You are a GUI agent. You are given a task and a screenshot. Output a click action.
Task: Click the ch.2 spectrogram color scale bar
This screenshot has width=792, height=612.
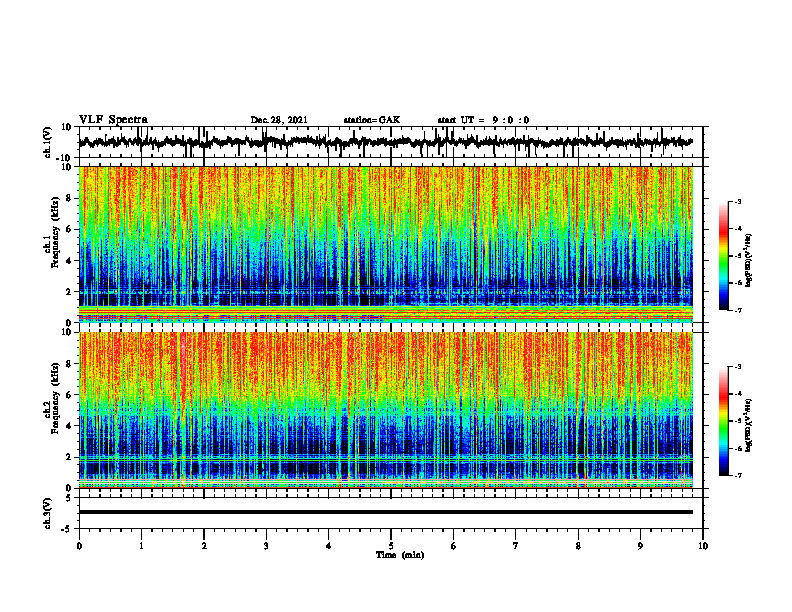point(724,421)
